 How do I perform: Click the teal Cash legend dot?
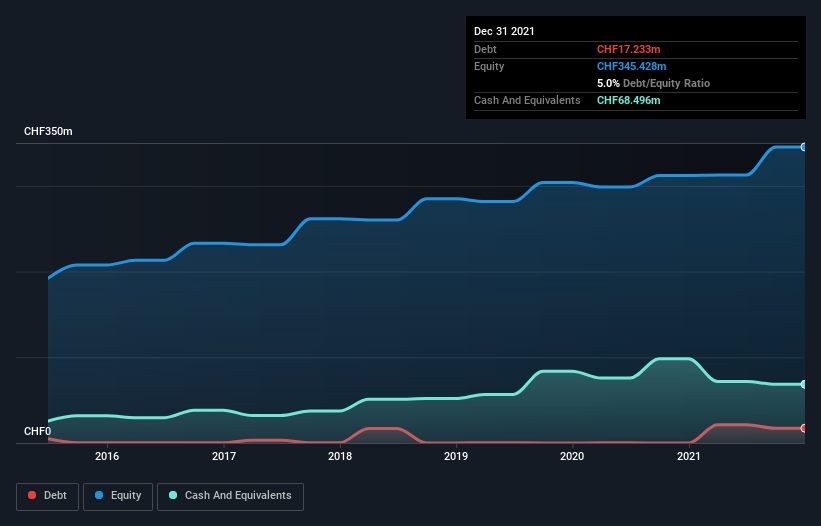tap(173, 495)
